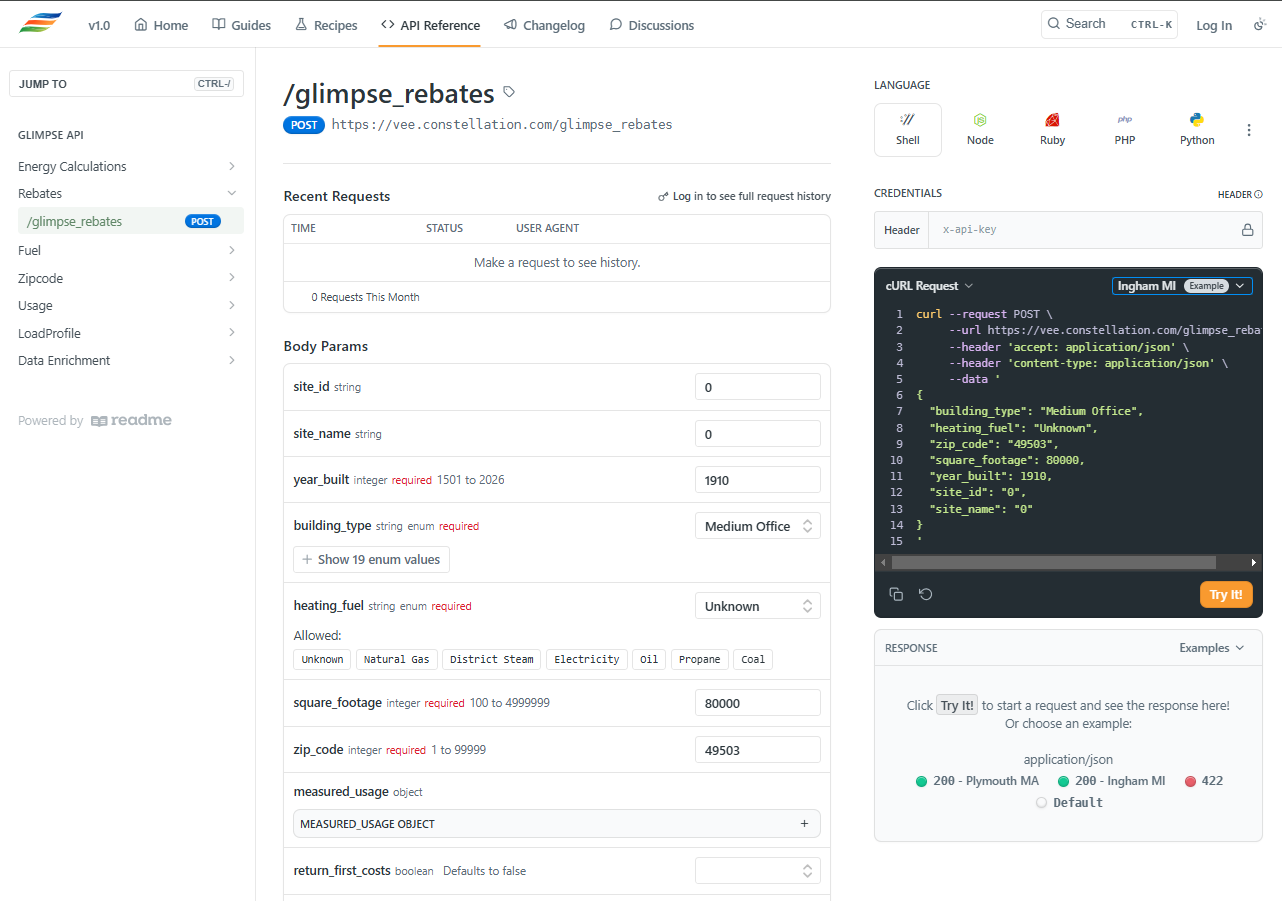This screenshot has width=1282, height=901.
Task: Open the Ingham MI example dropdown
Action: 1182,286
